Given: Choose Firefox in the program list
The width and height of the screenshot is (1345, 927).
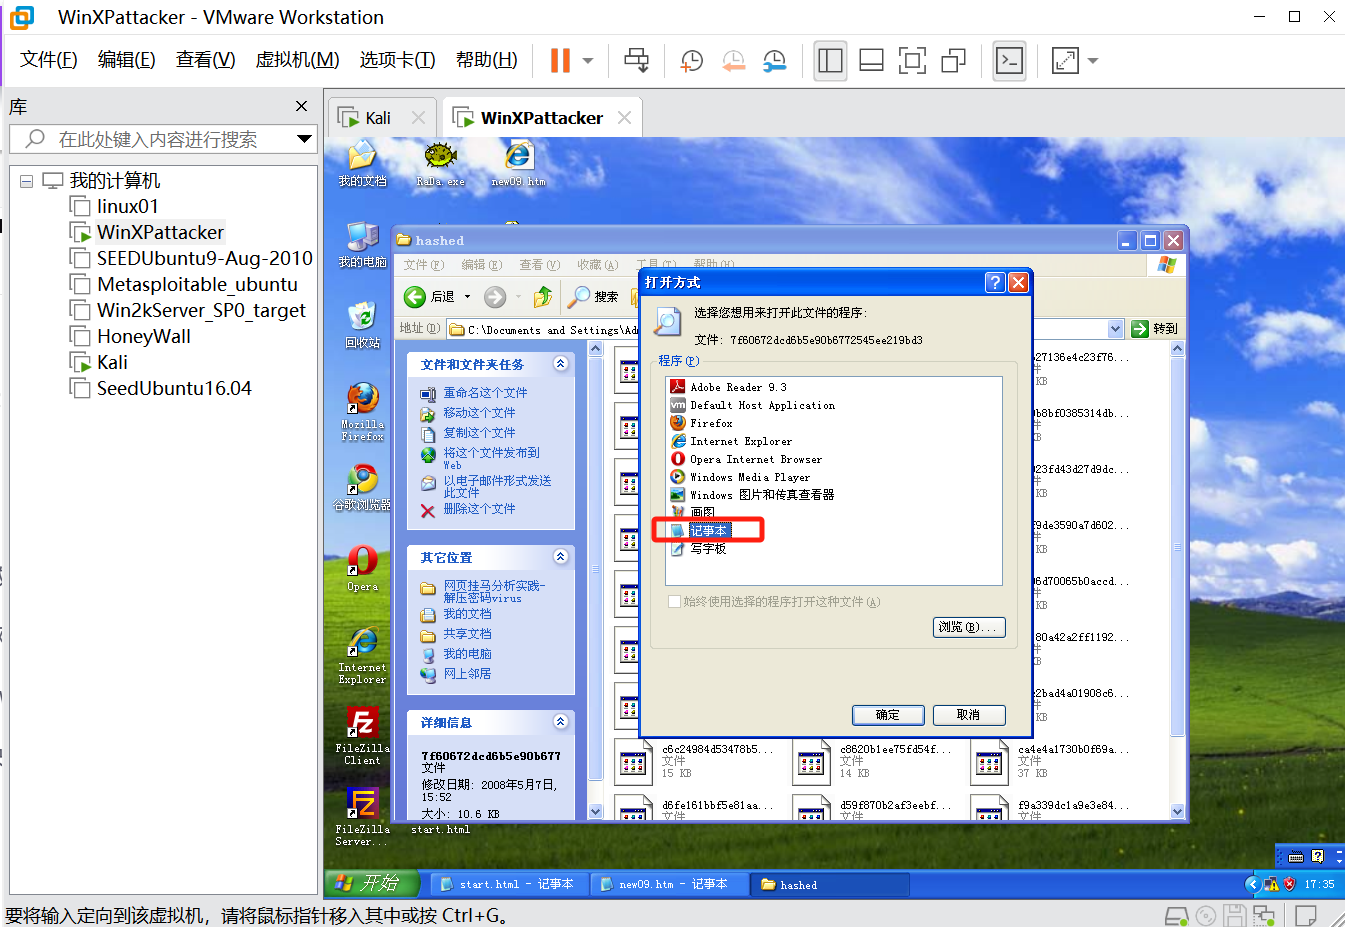Looking at the screenshot, I should tap(711, 423).
